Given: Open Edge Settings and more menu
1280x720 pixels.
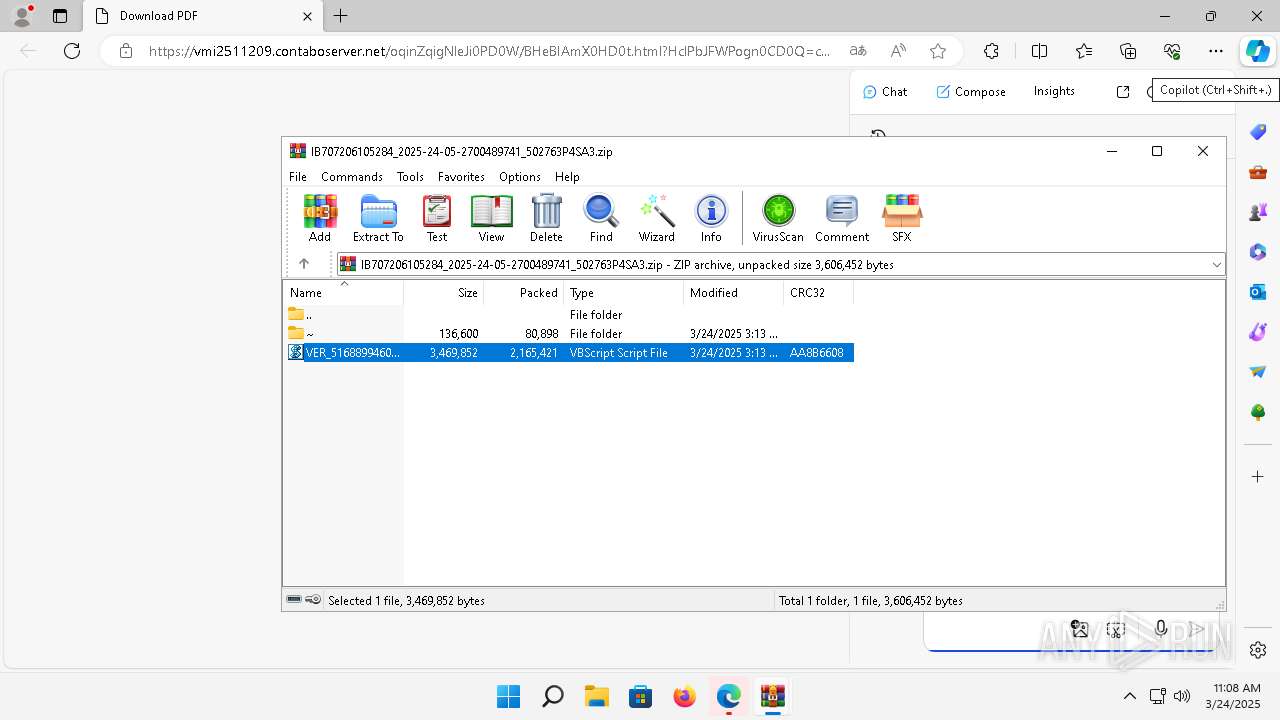Looking at the screenshot, I should (x=1215, y=51).
